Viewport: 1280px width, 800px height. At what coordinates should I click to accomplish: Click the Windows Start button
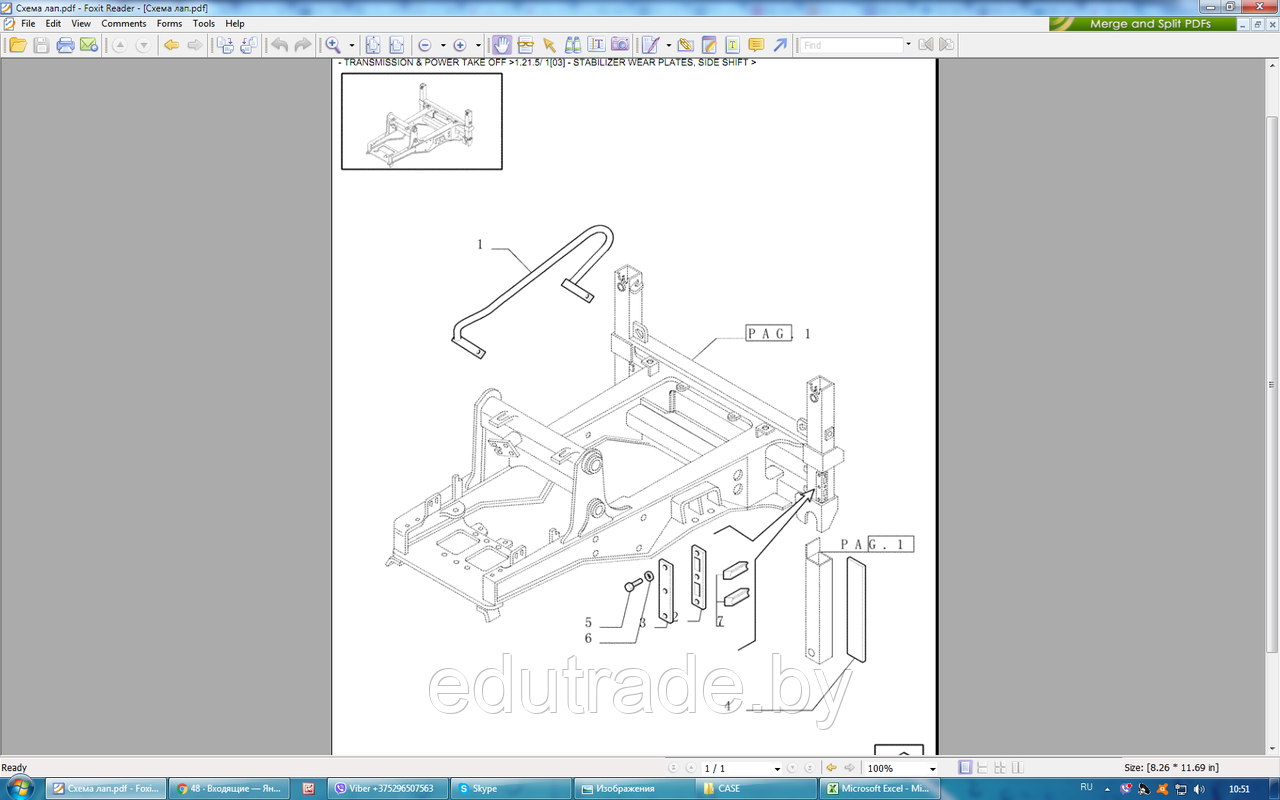20,788
